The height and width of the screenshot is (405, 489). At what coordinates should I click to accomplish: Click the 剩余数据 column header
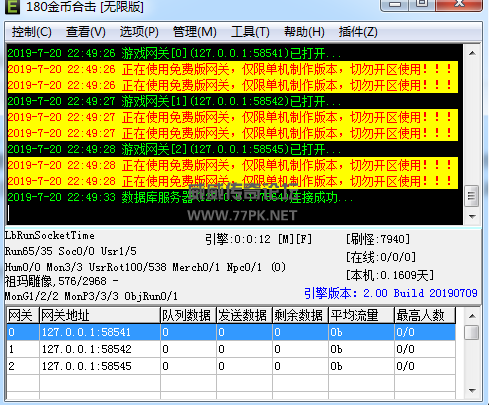tap(300, 315)
